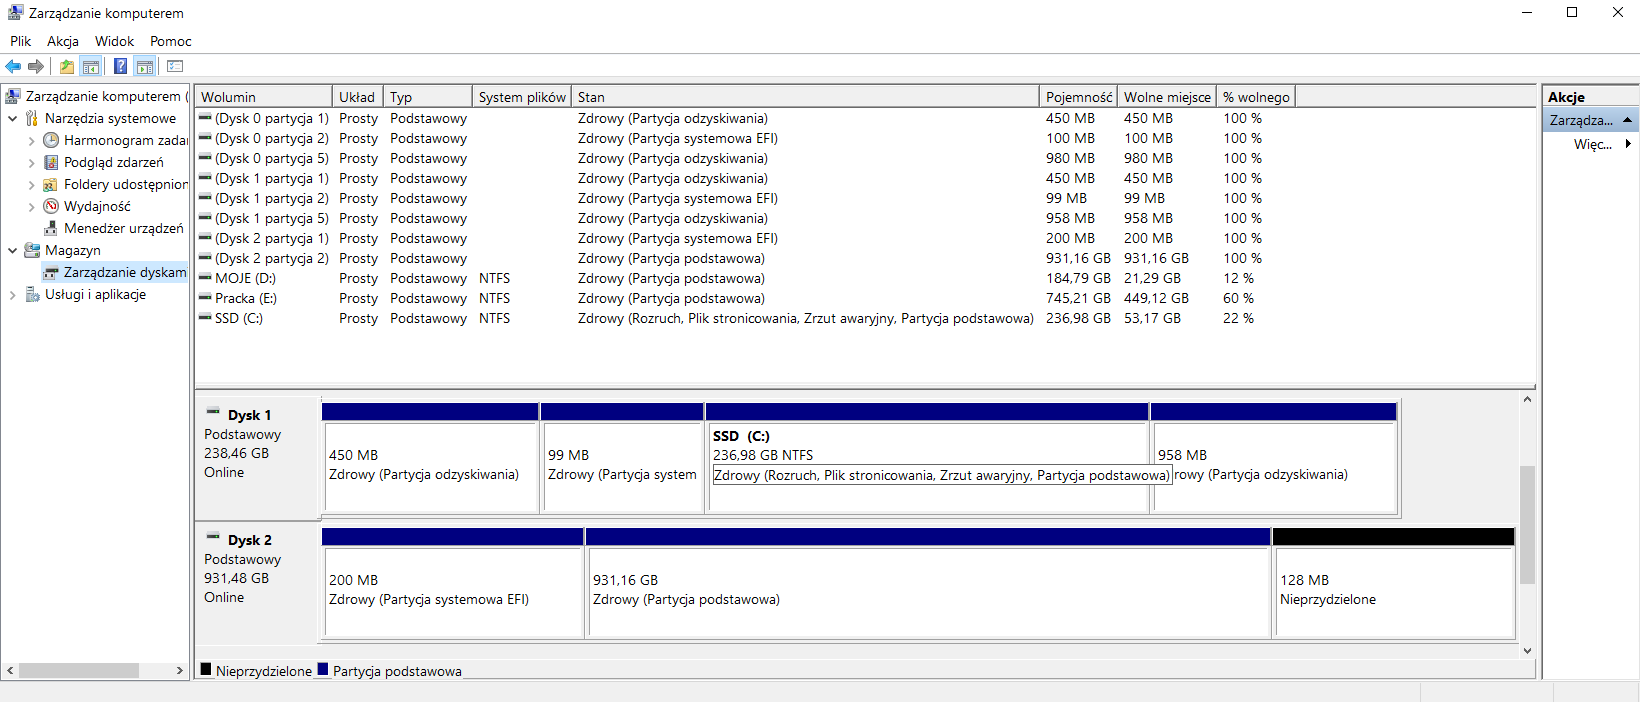Click the Usługi i aplikacje icon
The image size is (1640, 702).
tap(32, 294)
